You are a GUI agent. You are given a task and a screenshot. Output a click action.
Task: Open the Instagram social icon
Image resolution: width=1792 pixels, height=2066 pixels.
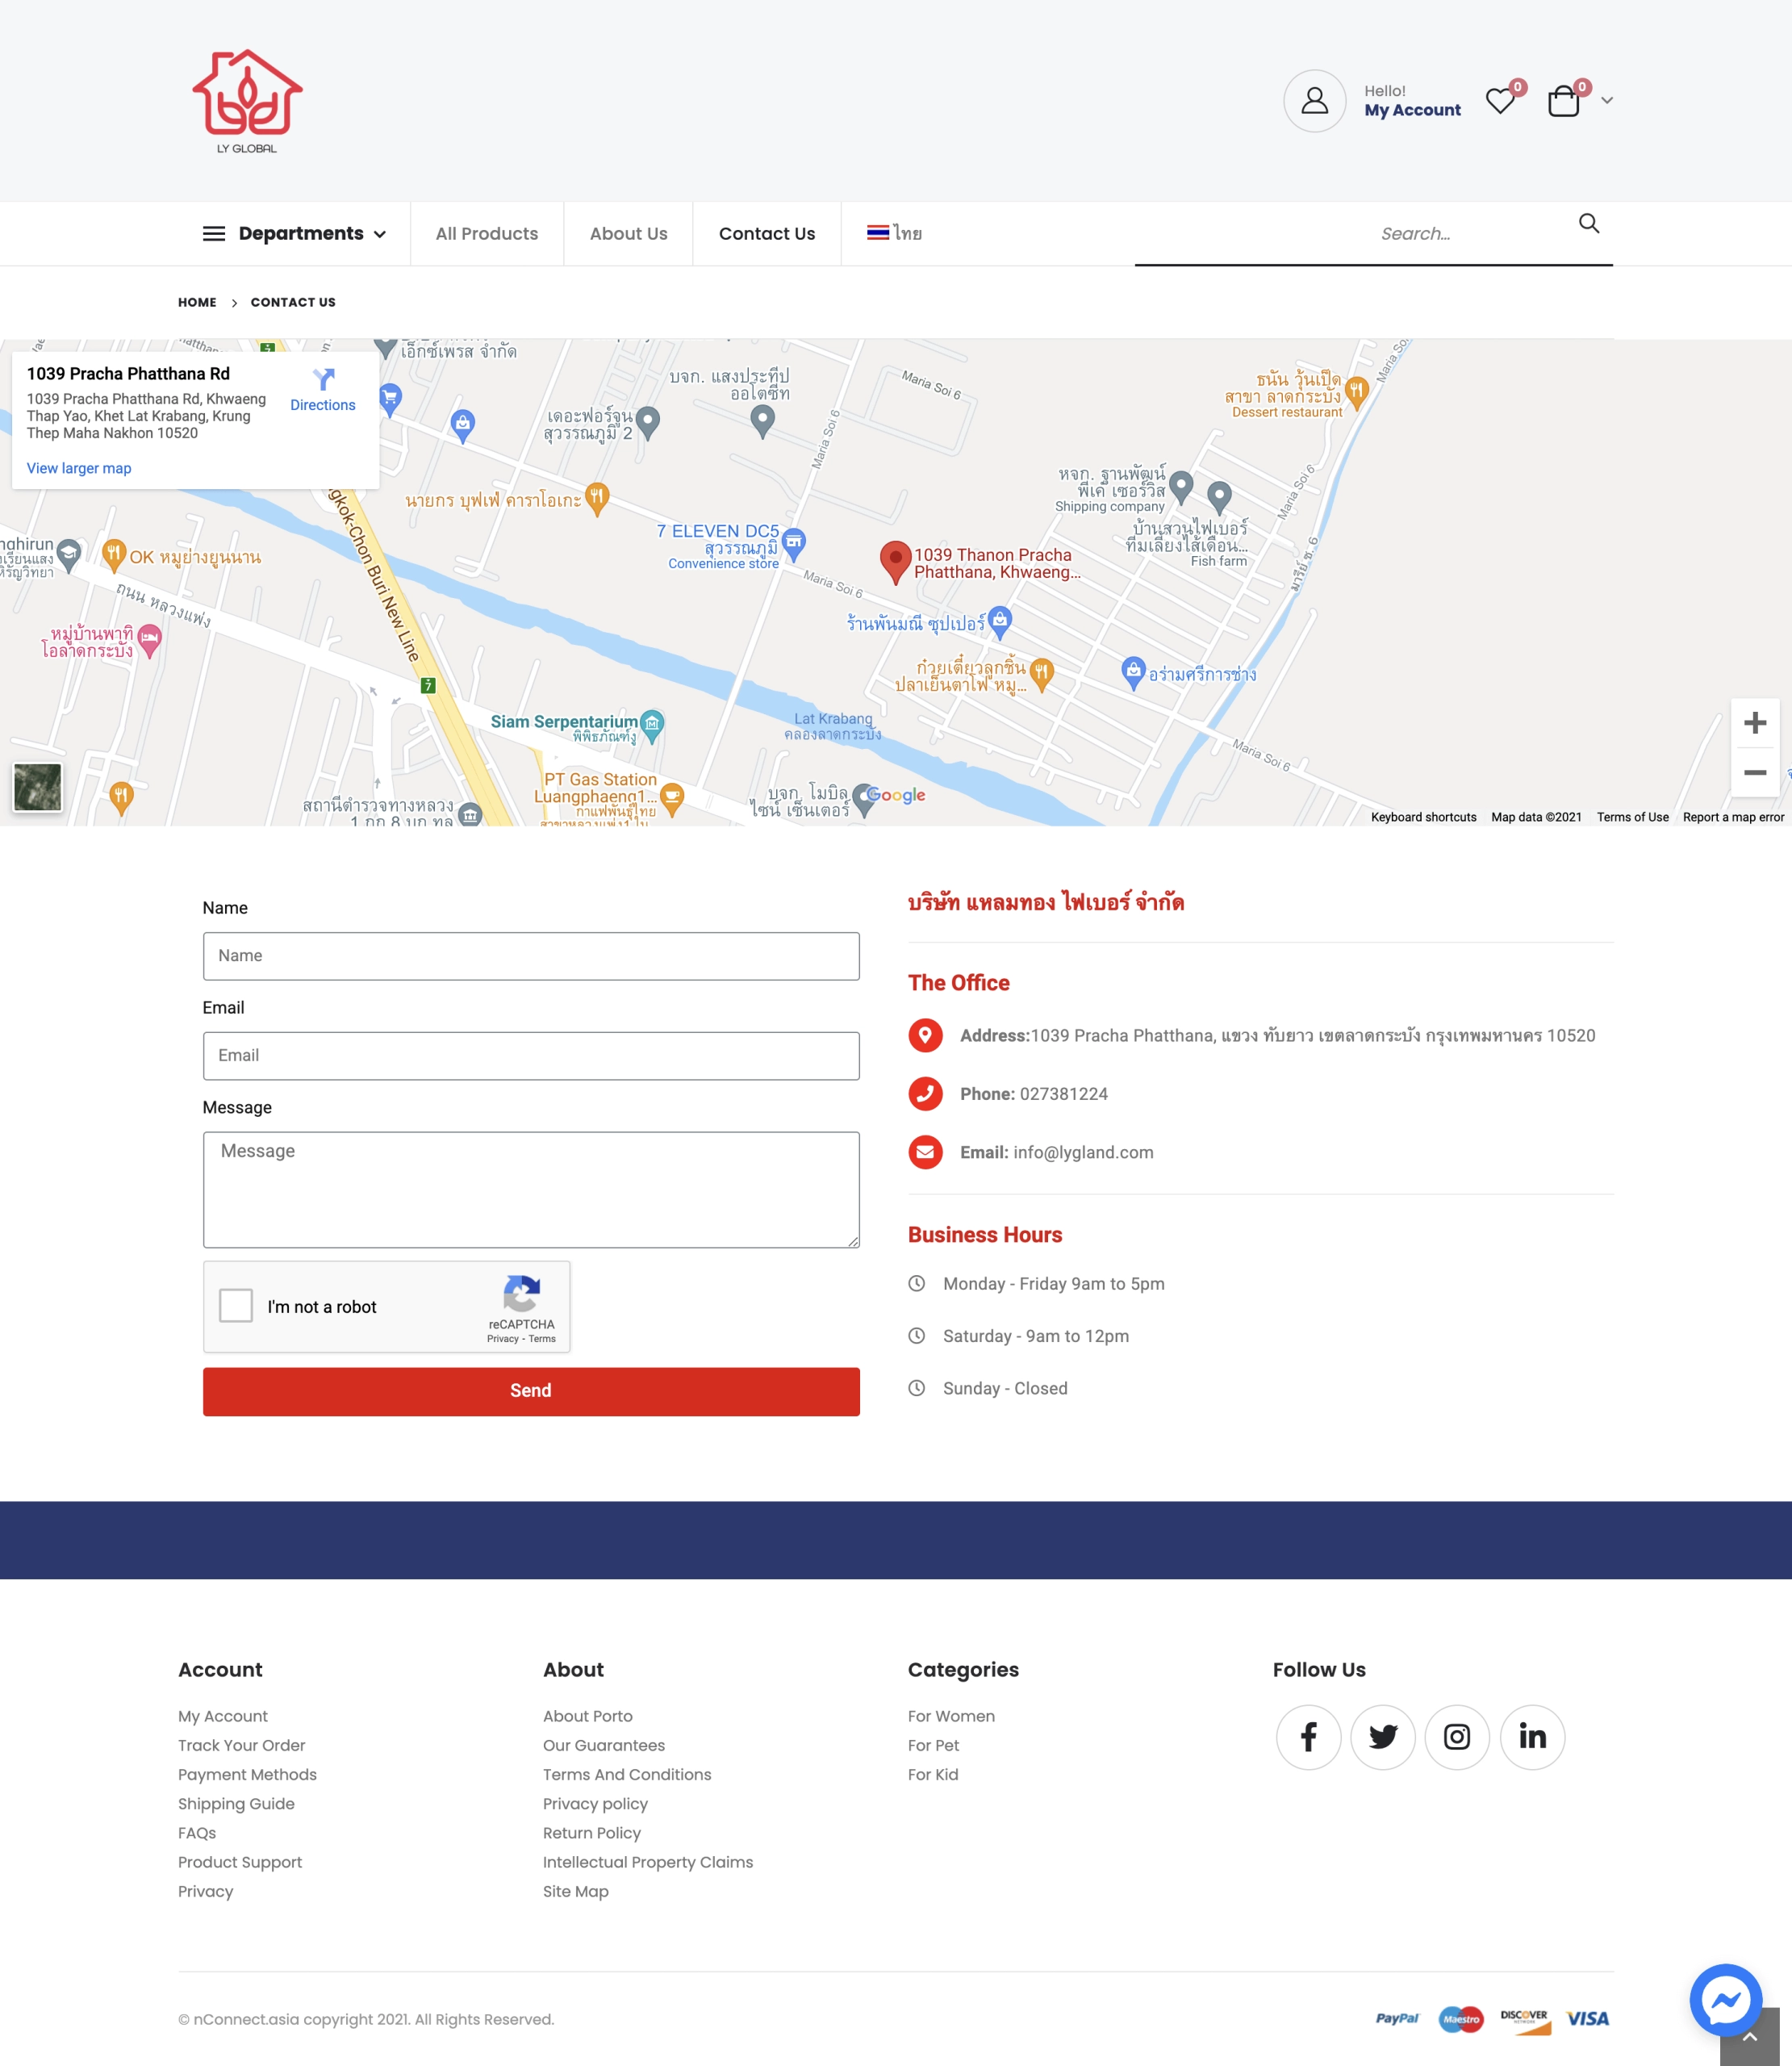[x=1456, y=1737]
